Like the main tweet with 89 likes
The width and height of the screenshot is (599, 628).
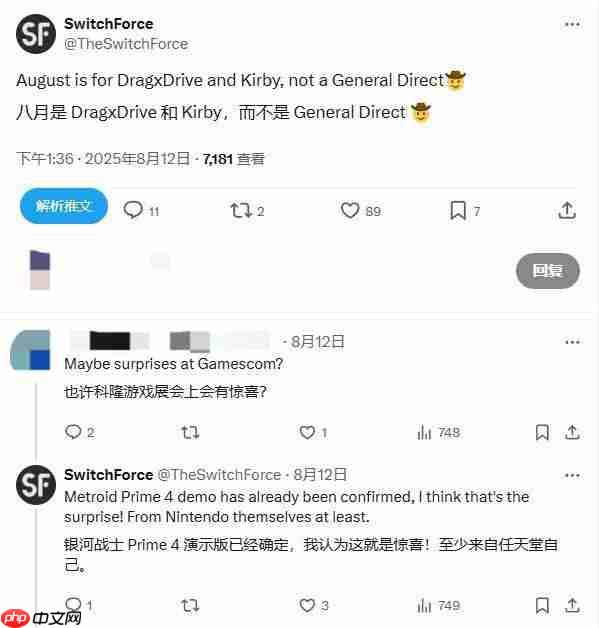(x=350, y=210)
